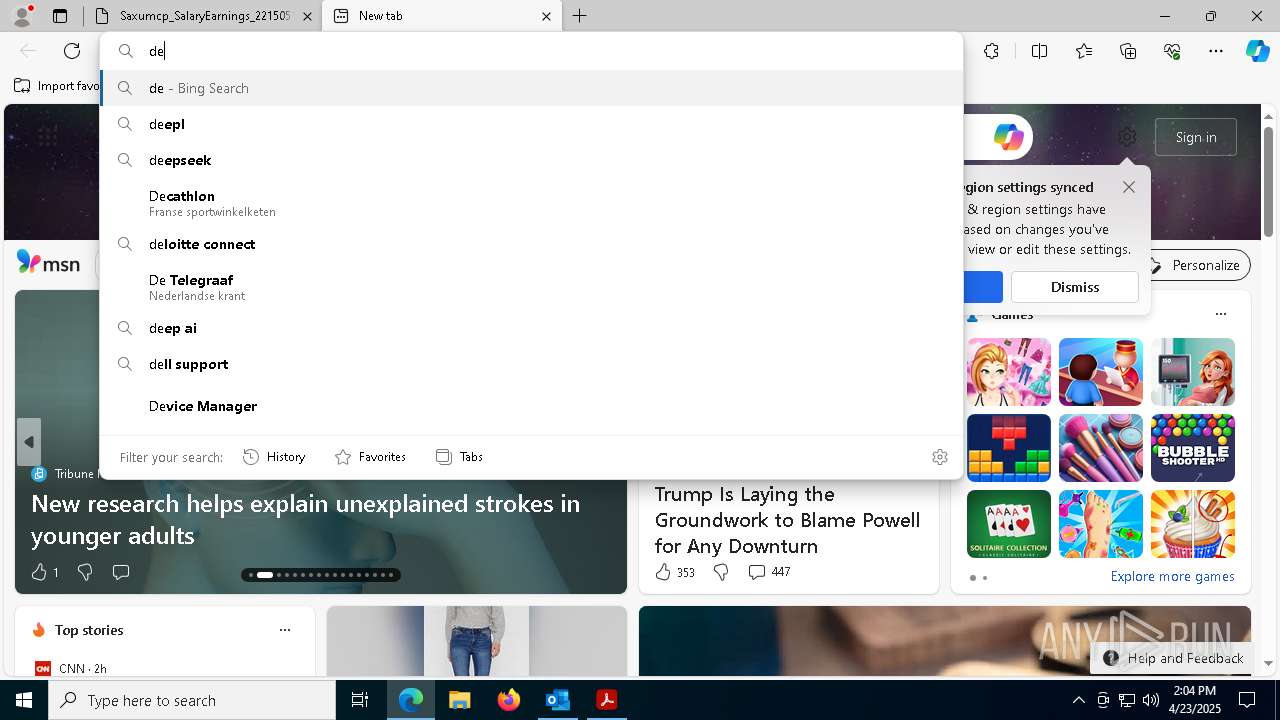Viewport: 1280px width, 720px height.
Task: Open the browser profile icon
Action: (22, 16)
